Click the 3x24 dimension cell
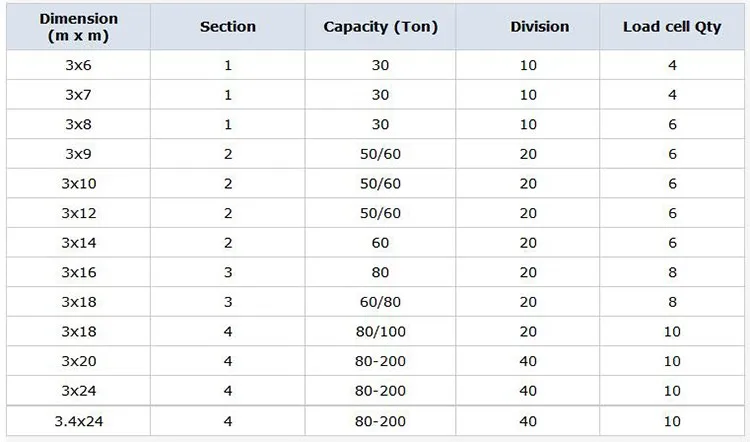This screenshot has width=750, height=442. (x=78, y=390)
